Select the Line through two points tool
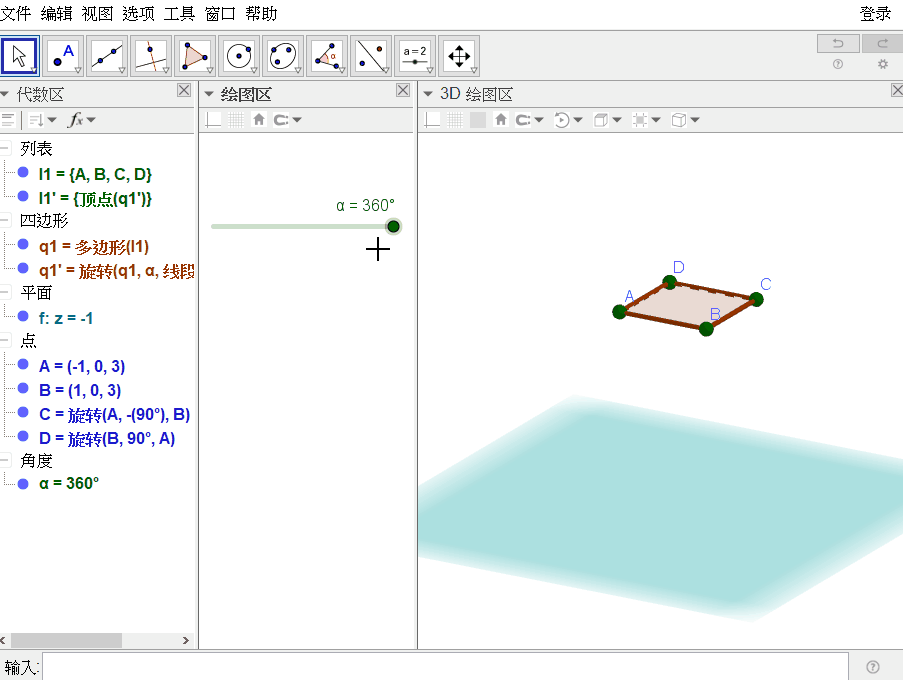Image resolution: width=903 pixels, height=680 pixels. point(108,56)
